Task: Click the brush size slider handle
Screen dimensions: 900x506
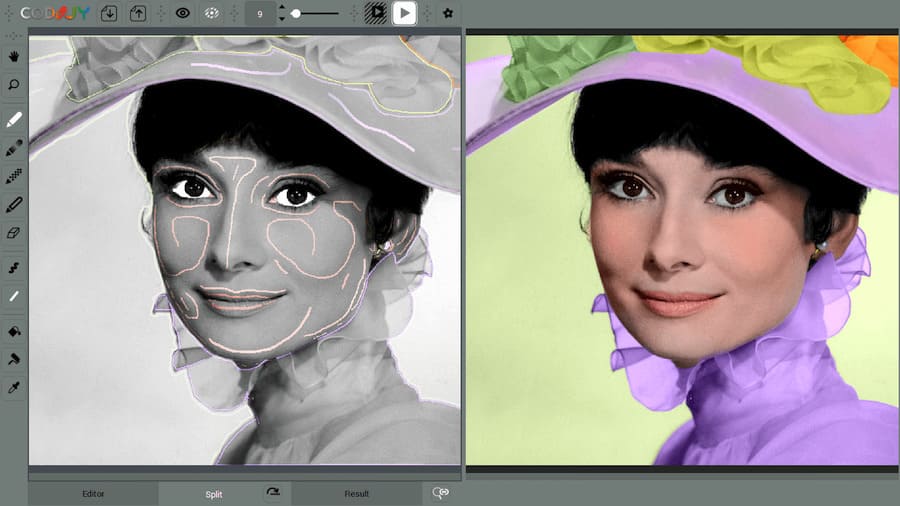Action: pos(296,13)
